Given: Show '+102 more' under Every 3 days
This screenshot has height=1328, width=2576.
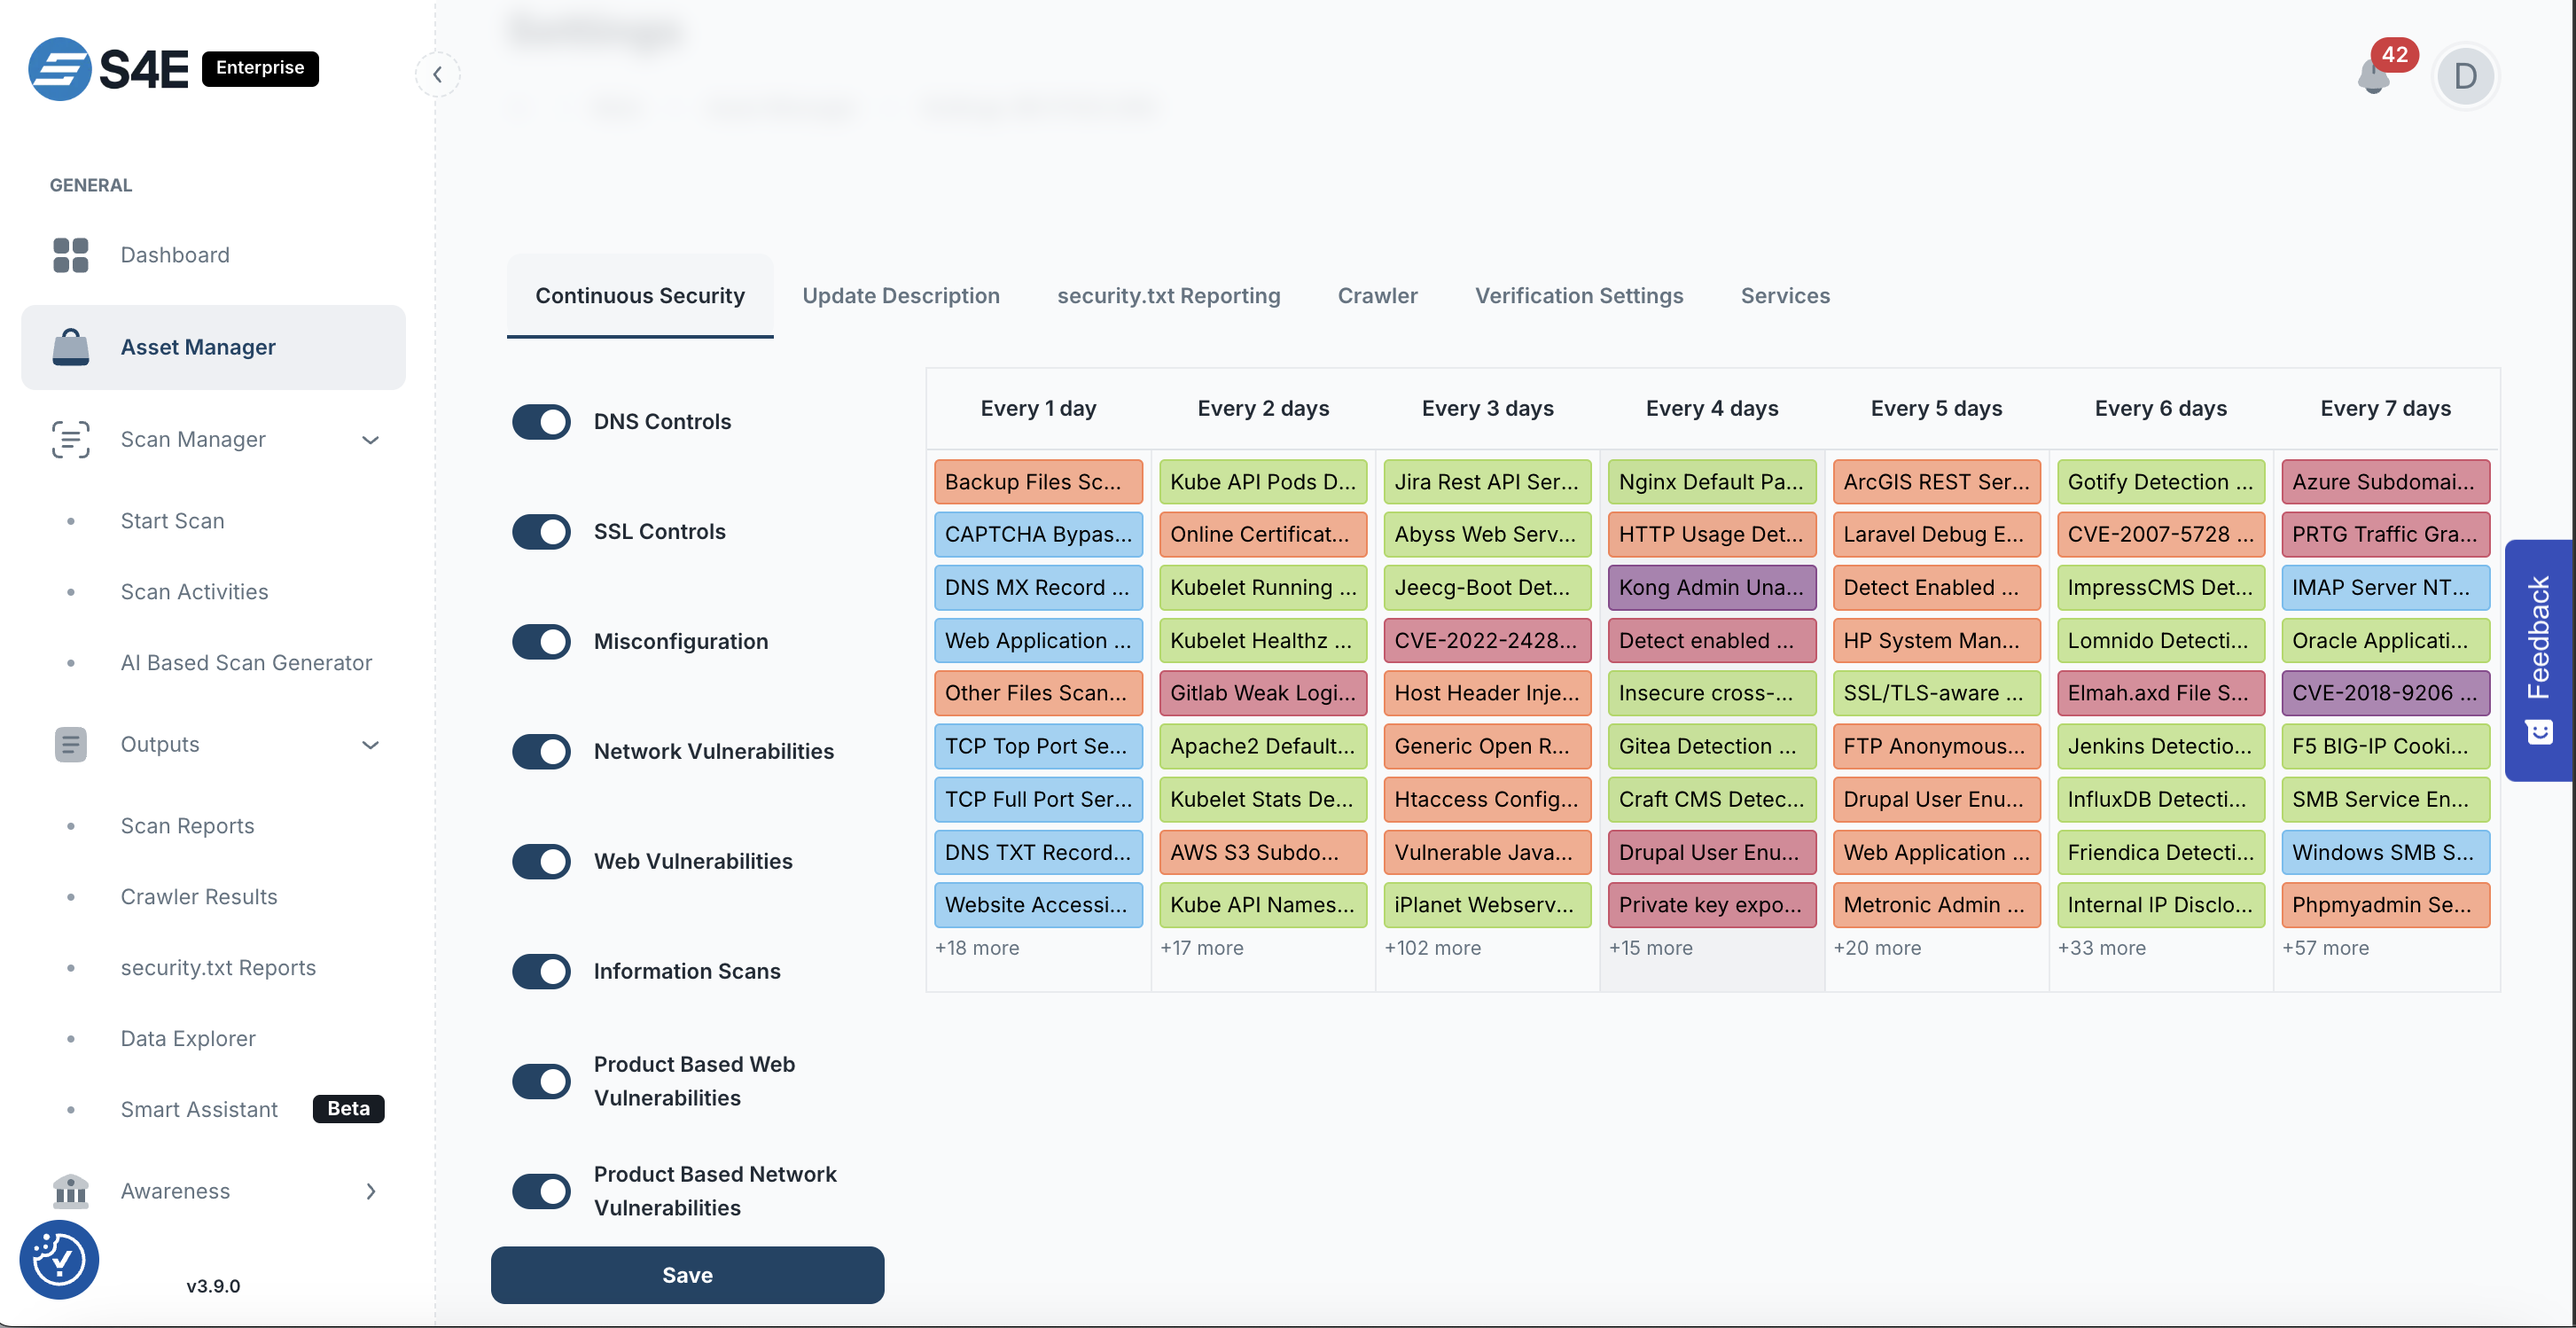Looking at the screenshot, I should (x=1432, y=947).
